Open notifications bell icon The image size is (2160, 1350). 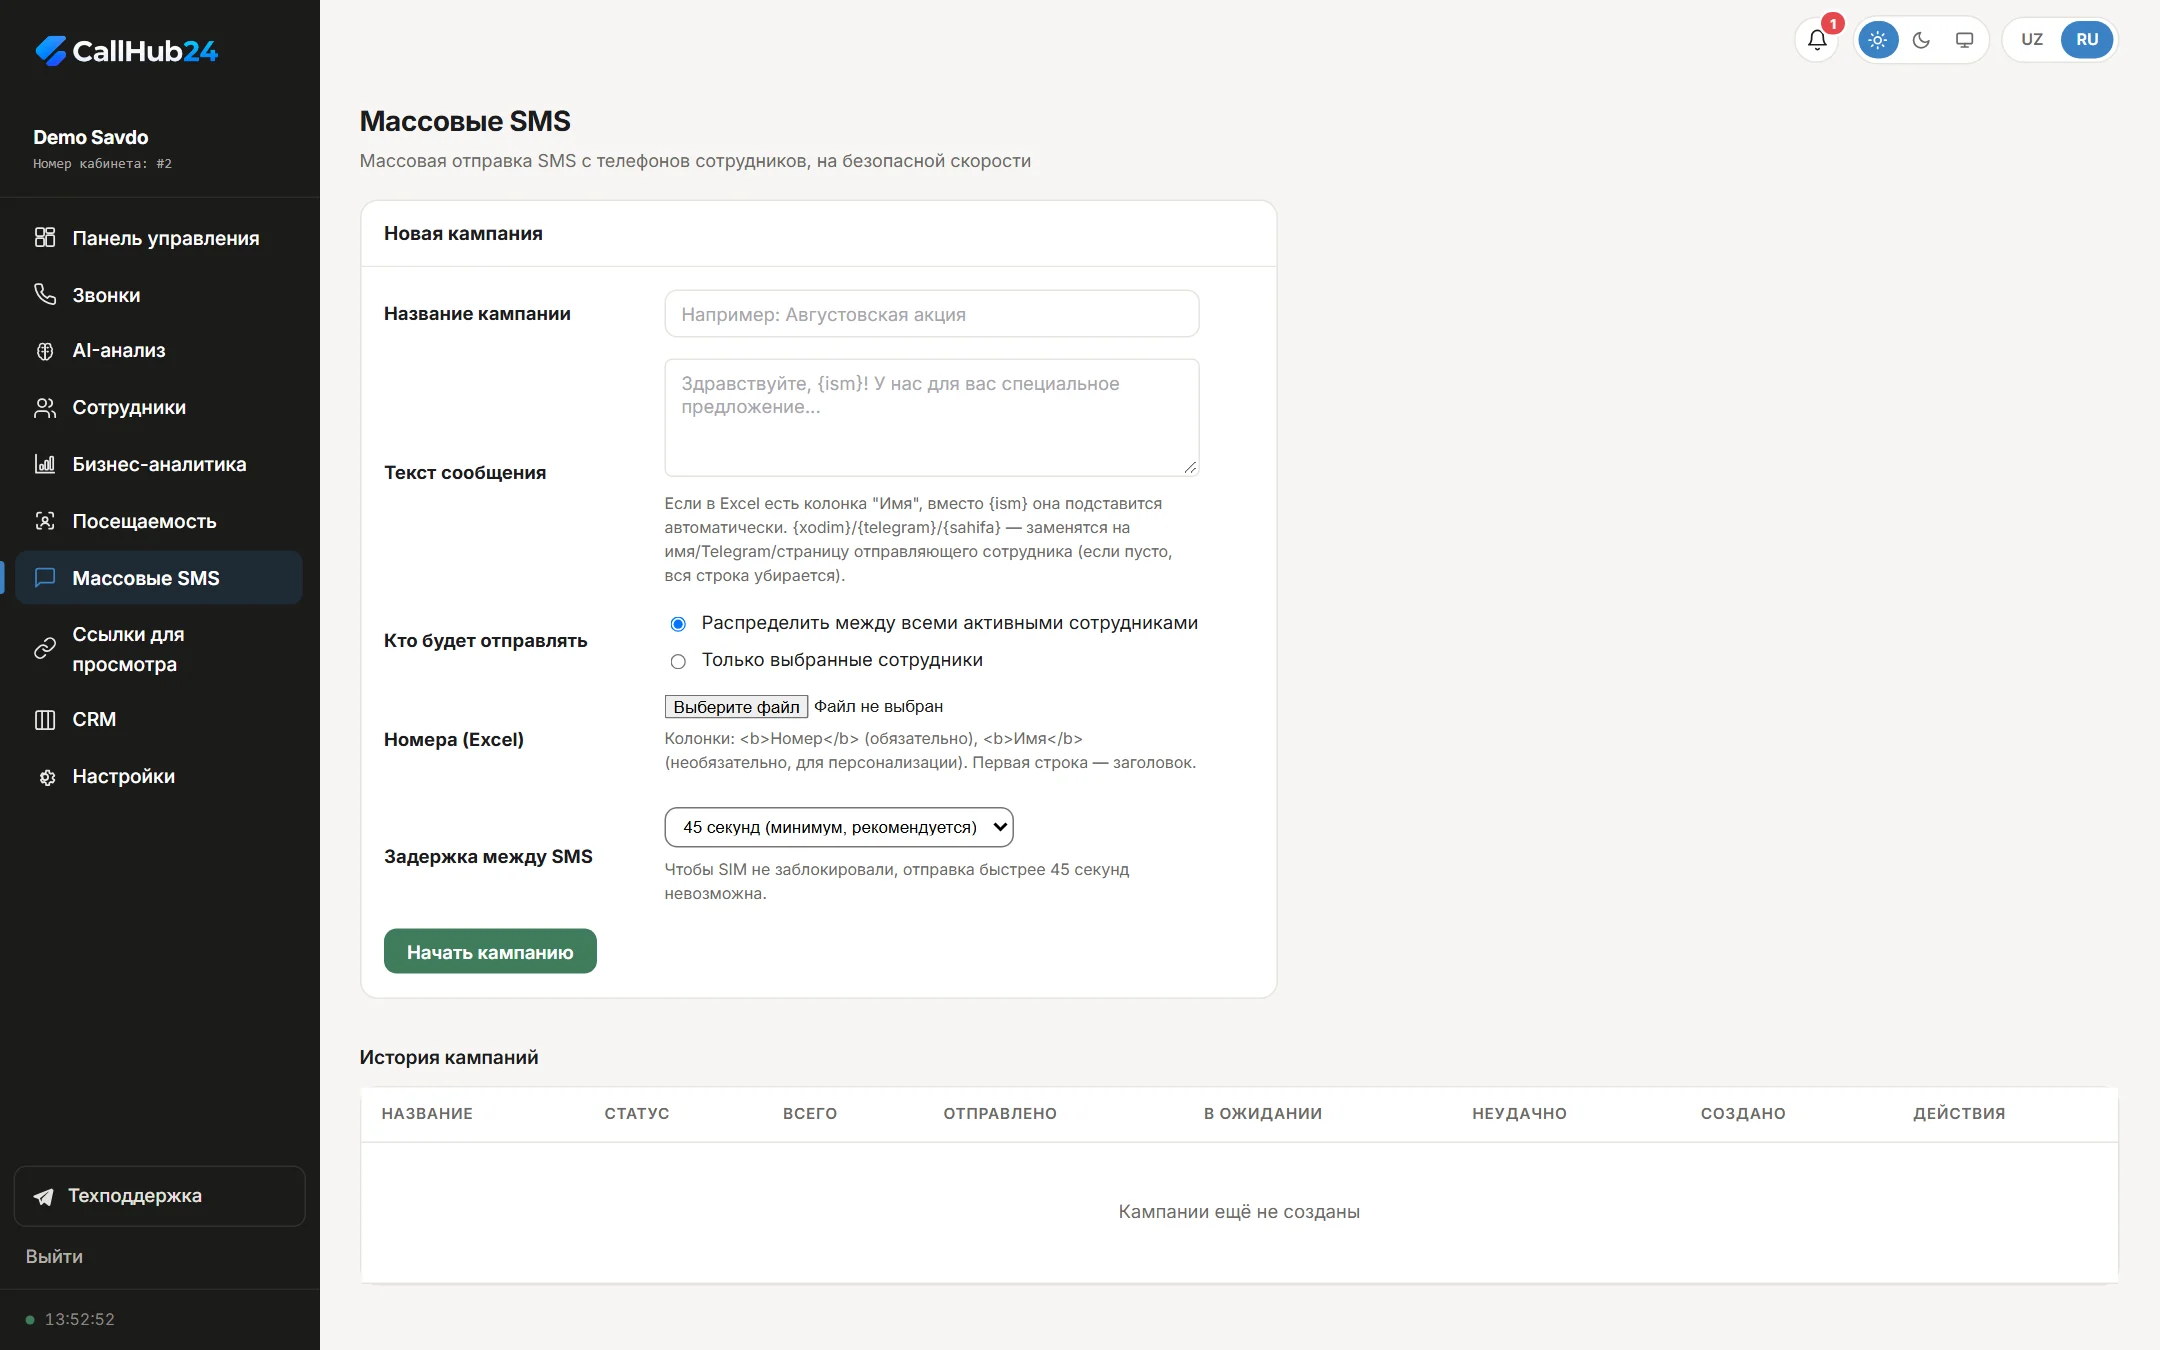[1817, 40]
